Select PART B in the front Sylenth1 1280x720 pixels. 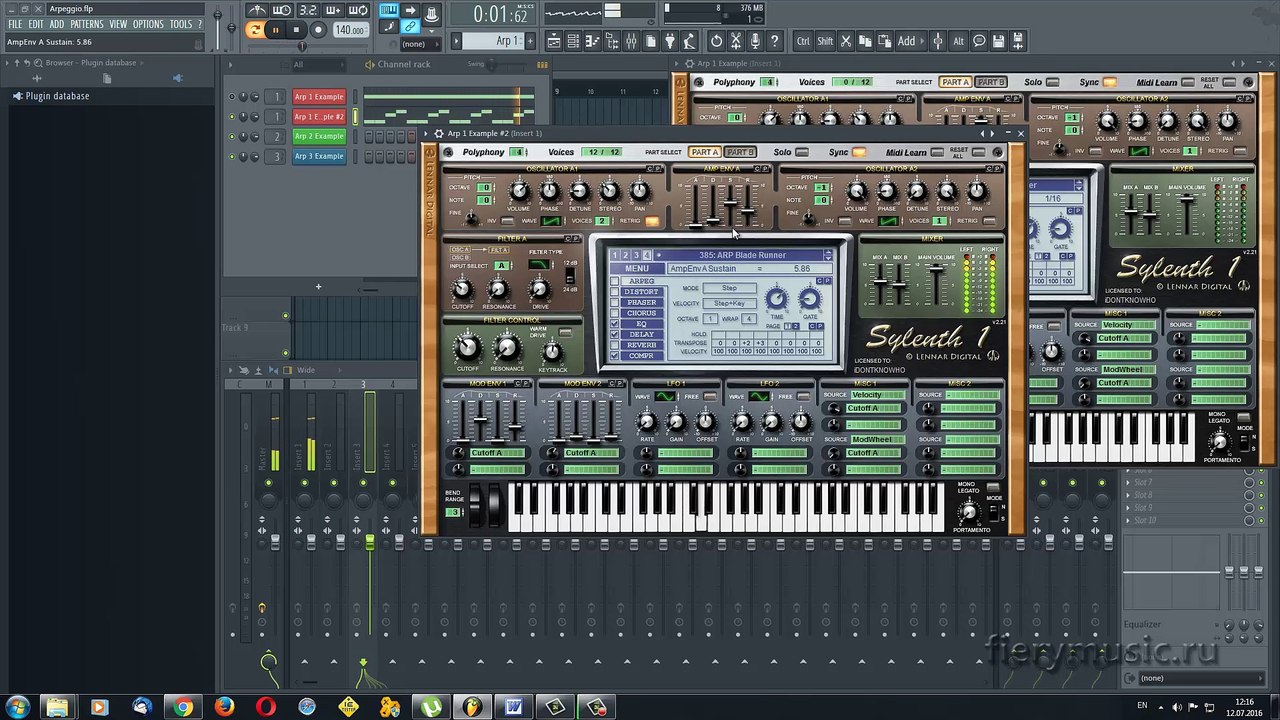click(x=740, y=152)
